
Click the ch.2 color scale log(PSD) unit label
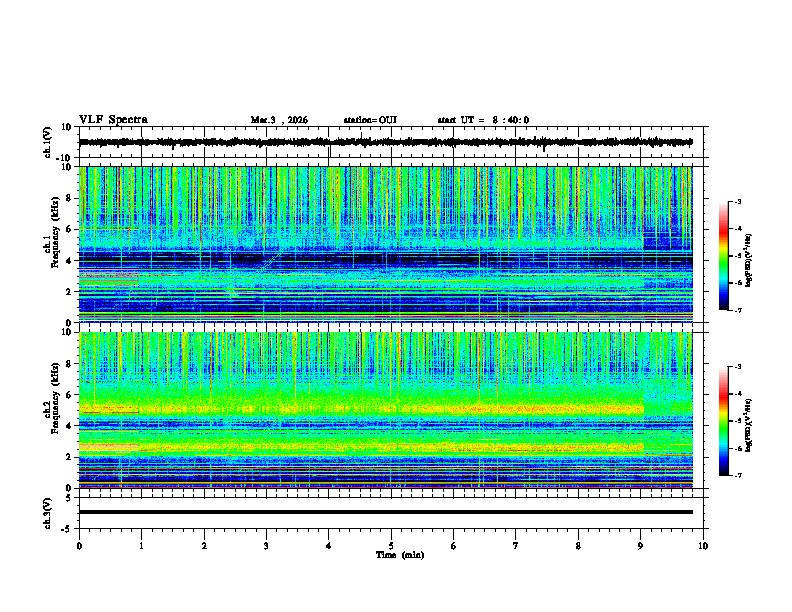pos(749,425)
